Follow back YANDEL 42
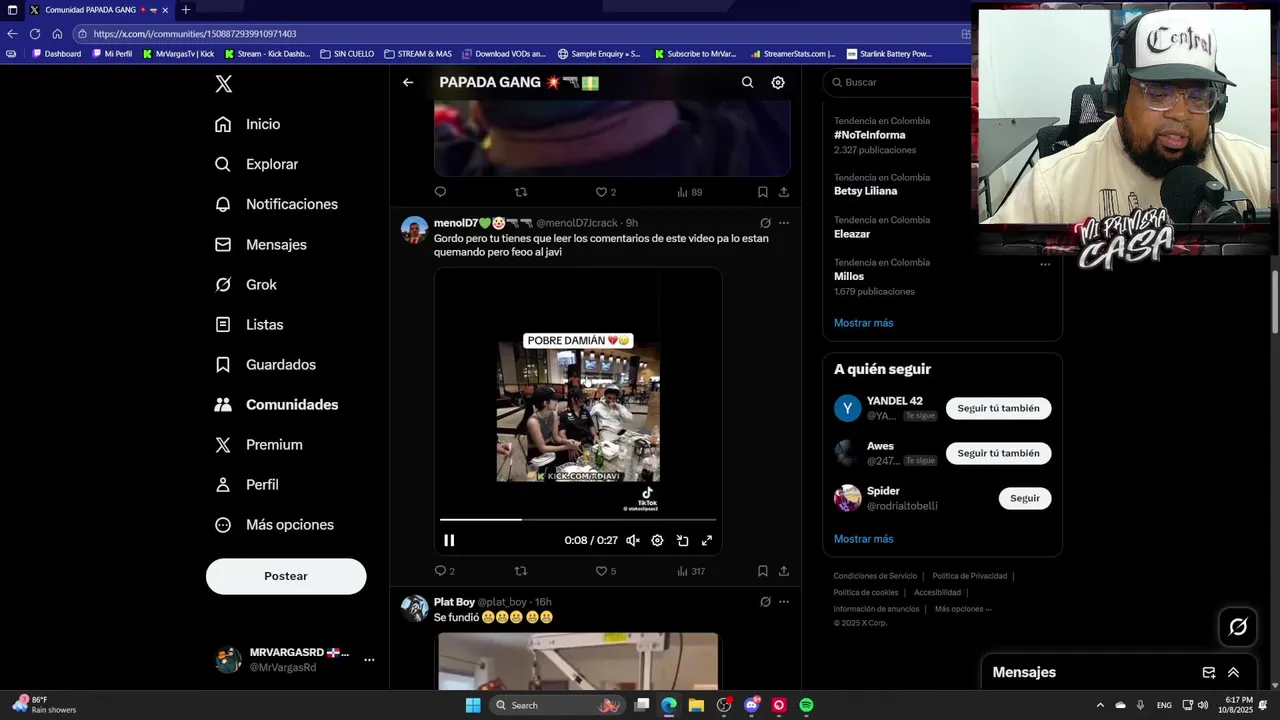This screenshot has height=720, width=1280. click(x=998, y=408)
